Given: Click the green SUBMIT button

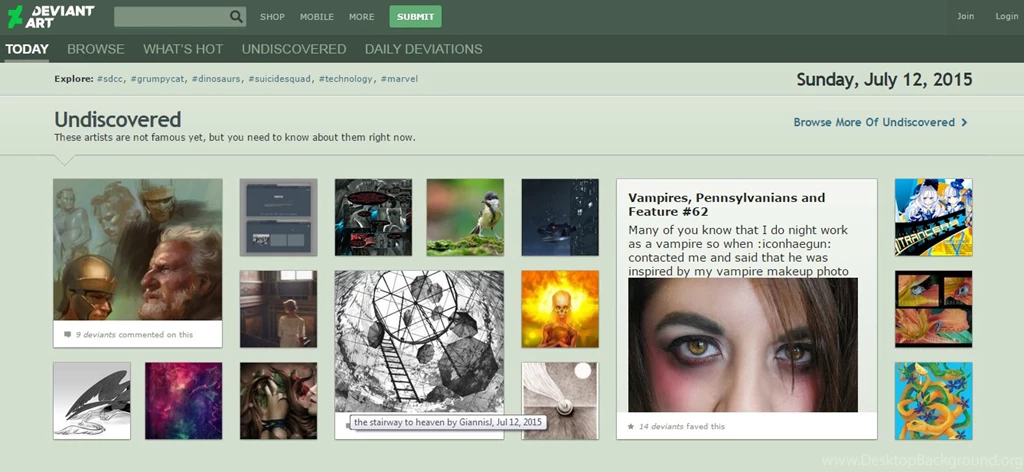Looking at the screenshot, I should (x=415, y=17).
